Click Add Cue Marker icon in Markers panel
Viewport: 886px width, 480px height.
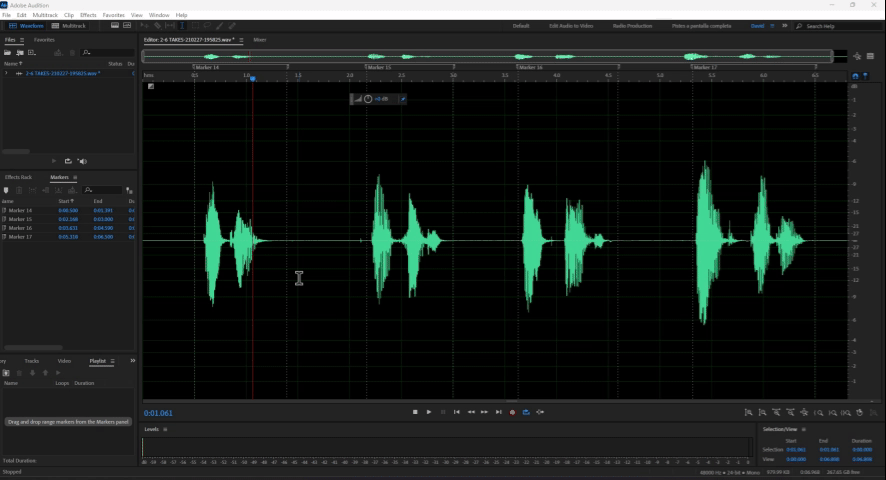pos(6,191)
